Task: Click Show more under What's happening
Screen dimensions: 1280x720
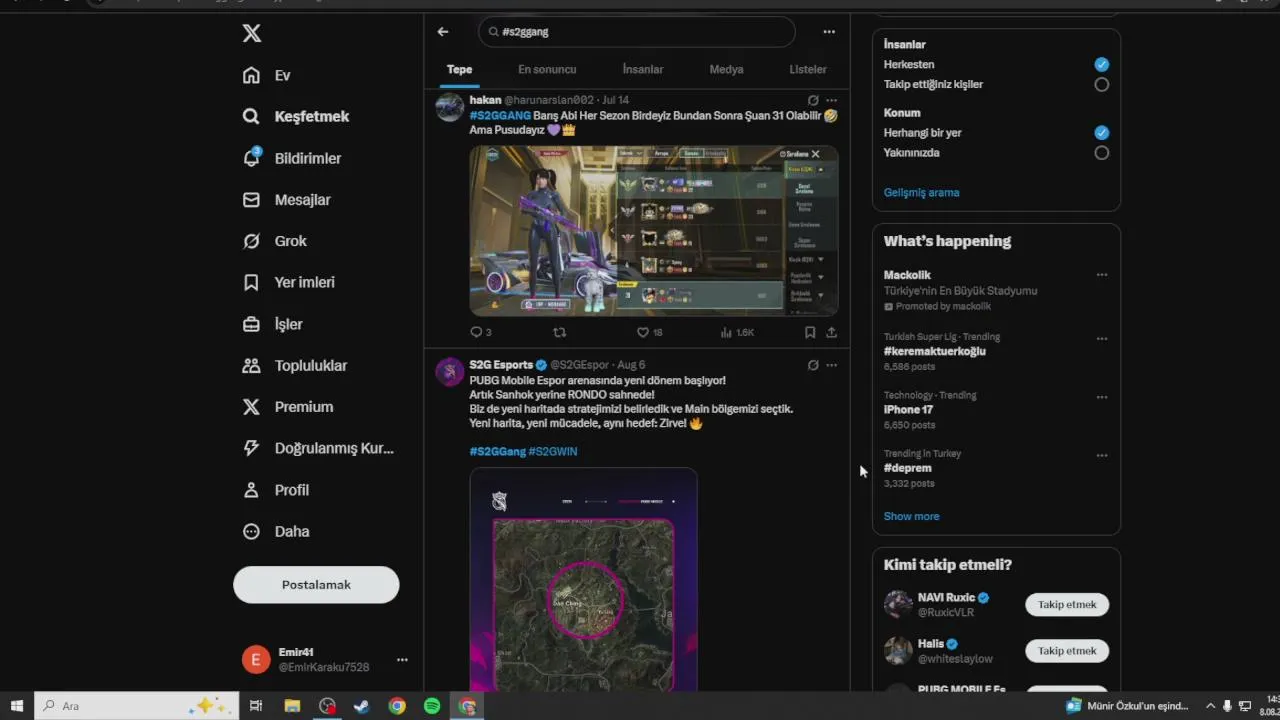Action: (x=911, y=517)
